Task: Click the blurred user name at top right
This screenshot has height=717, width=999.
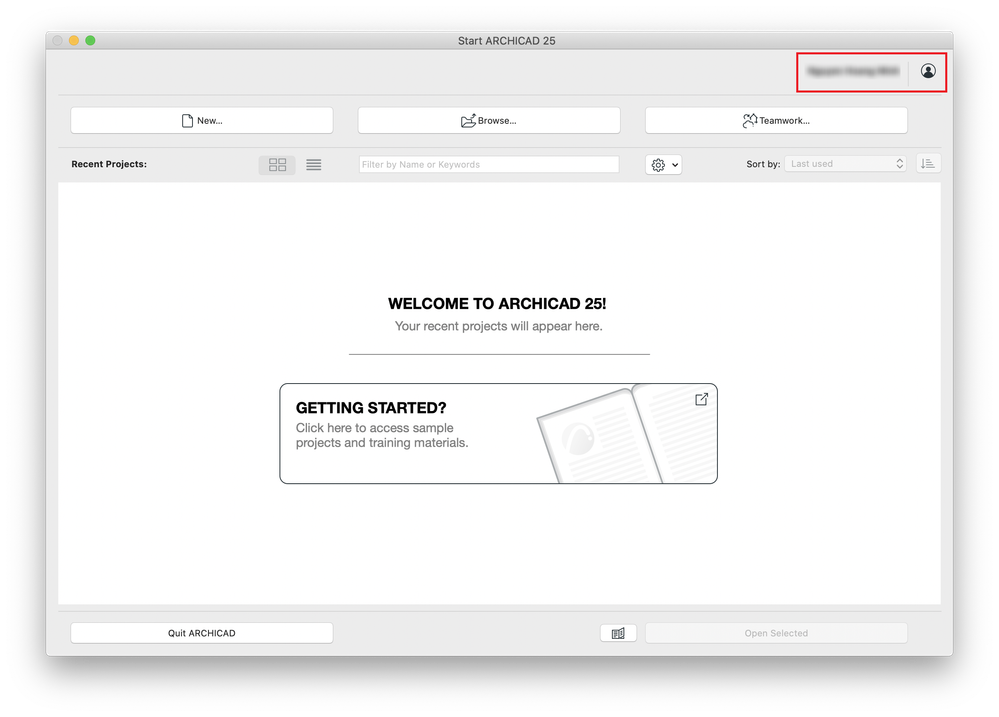Action: 853,71
